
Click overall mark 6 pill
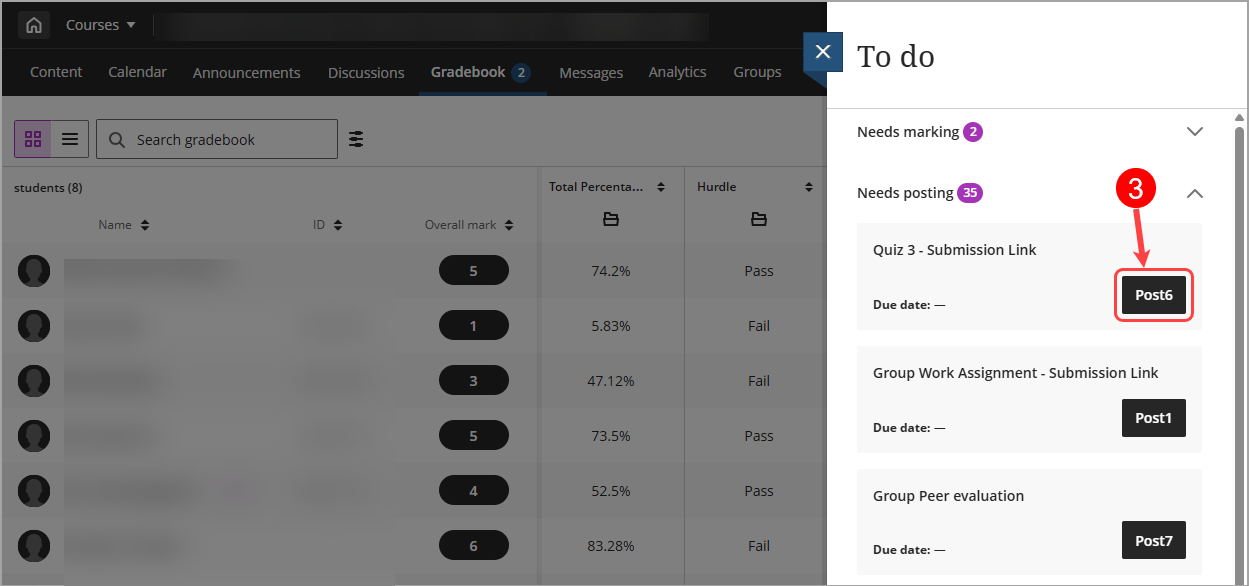(473, 546)
